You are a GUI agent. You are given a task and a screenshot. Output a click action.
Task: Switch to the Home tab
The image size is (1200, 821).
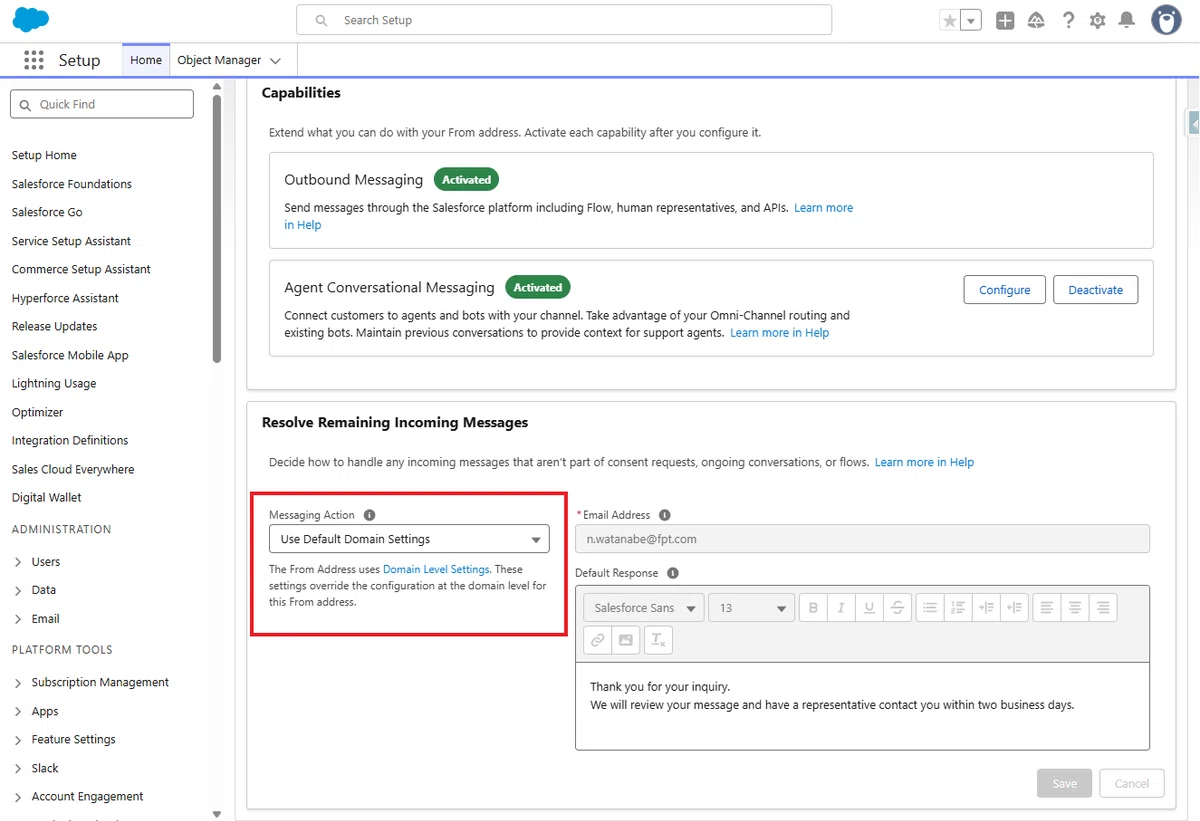(x=146, y=60)
